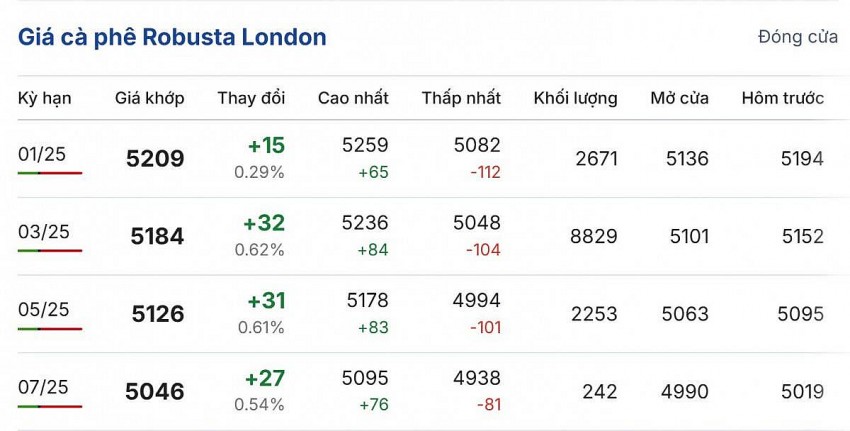
Task: Select the Giá khớp column header
Action: 149,98
